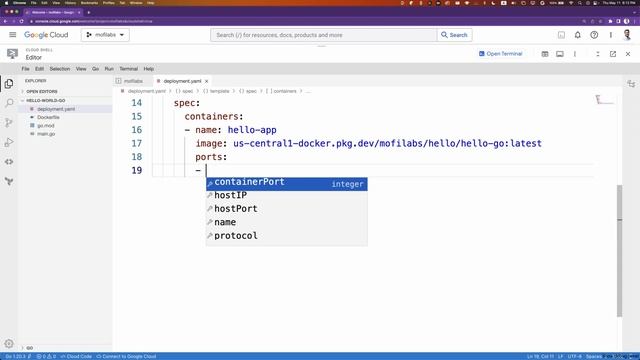
Task: Open the notifications bell
Action: coord(578,35)
